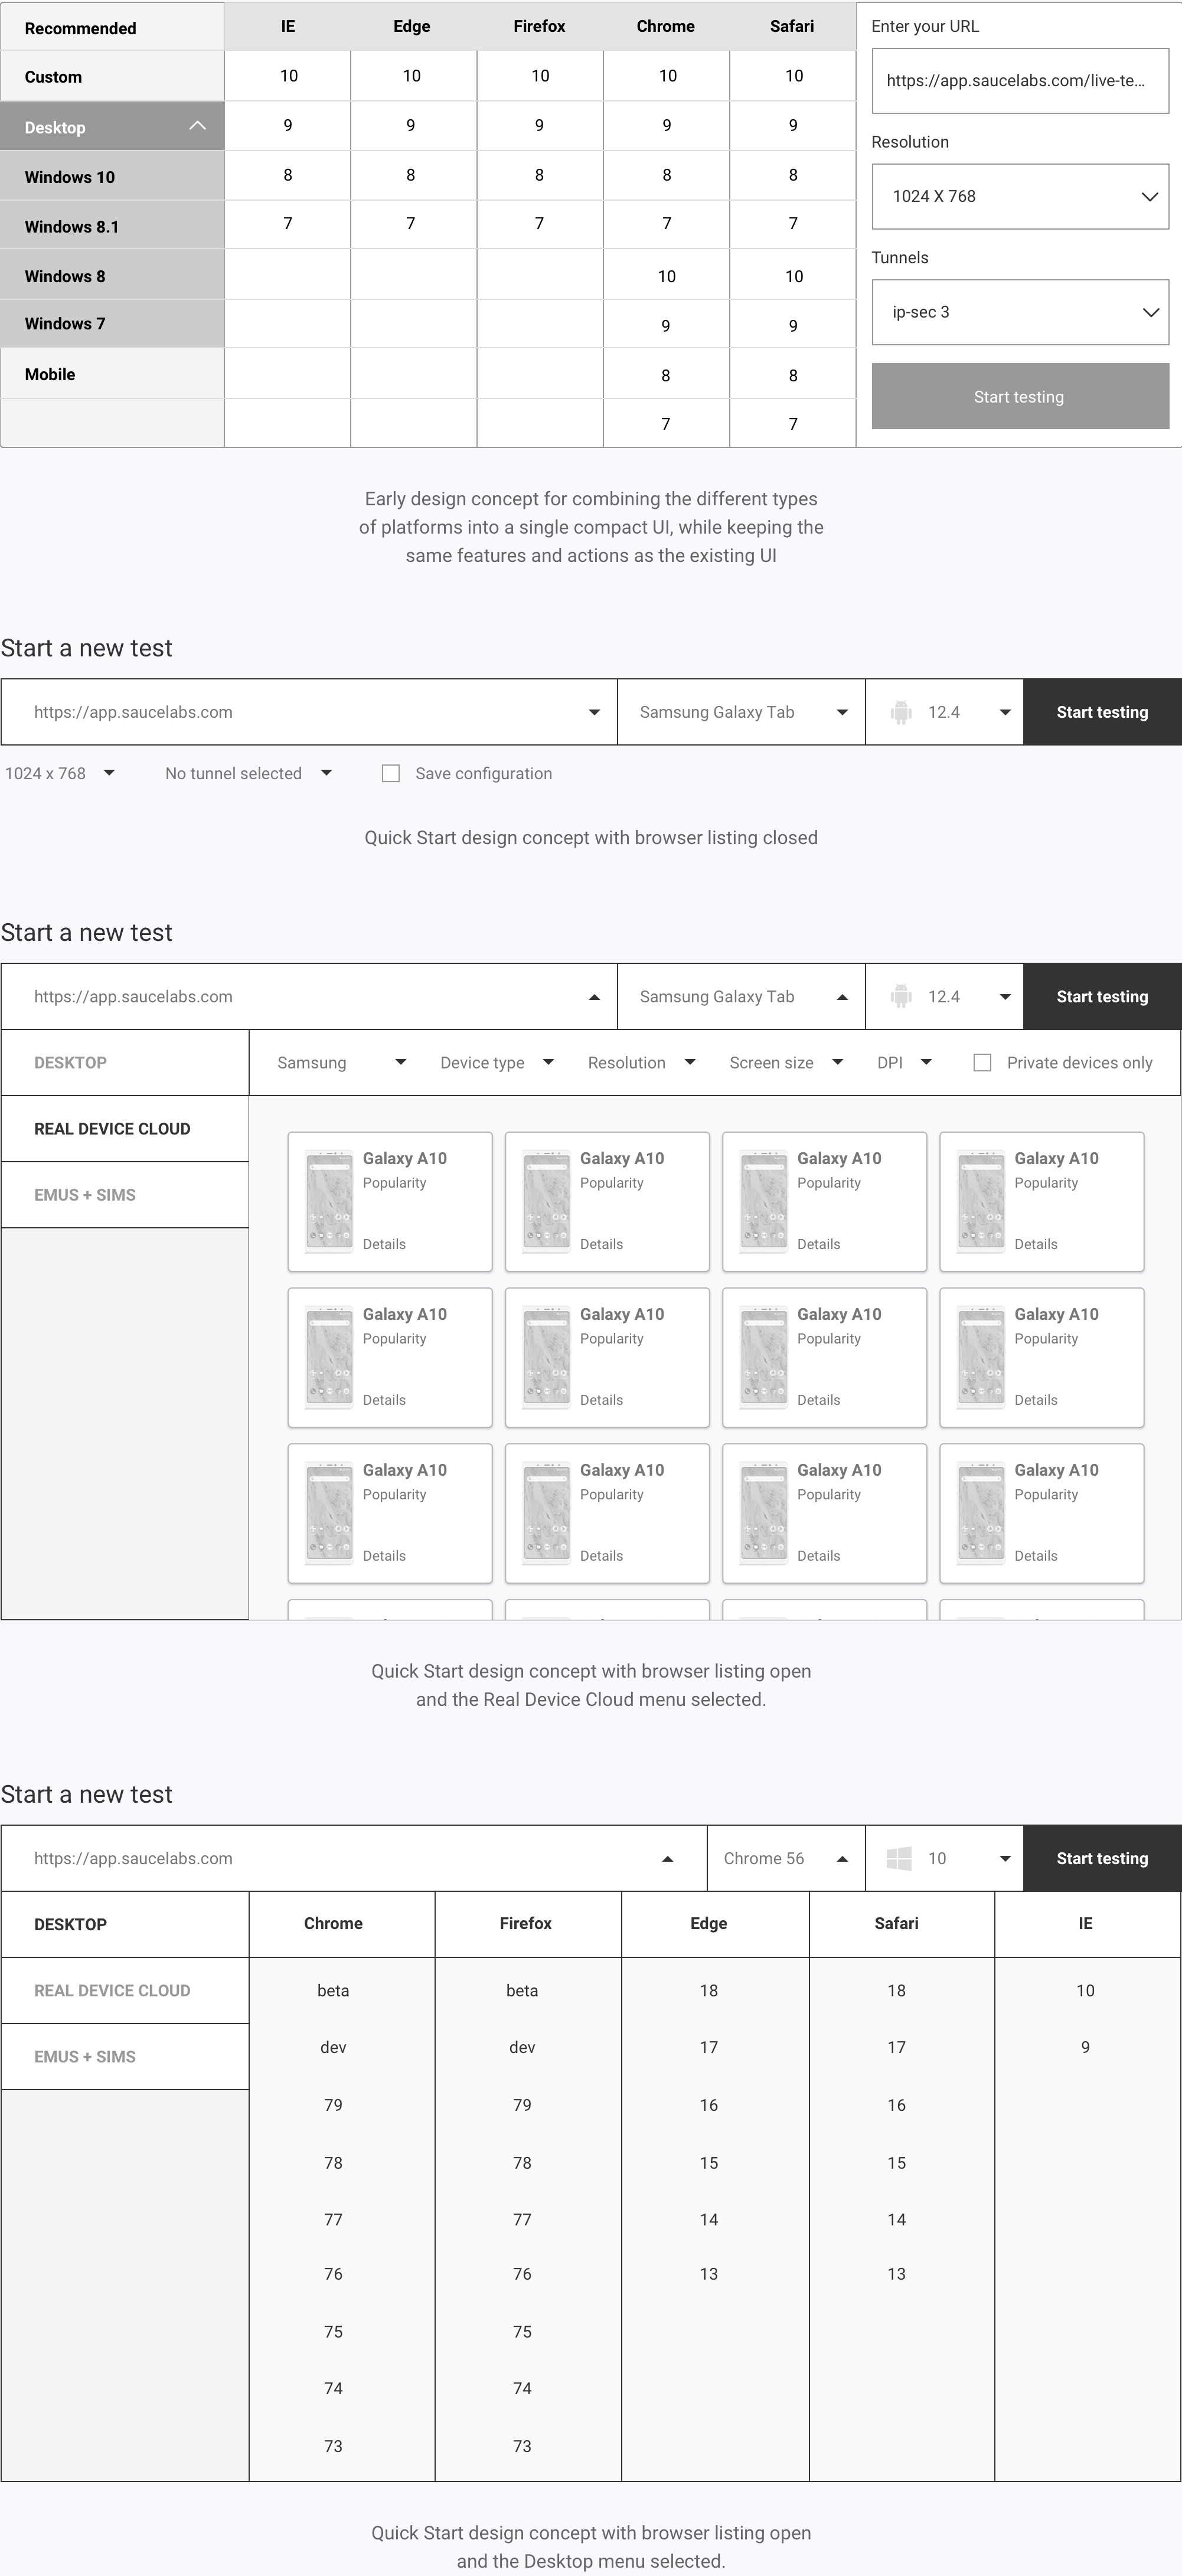Image resolution: width=1182 pixels, height=2576 pixels.
Task: Expand the Device type filter
Action: [497, 1062]
